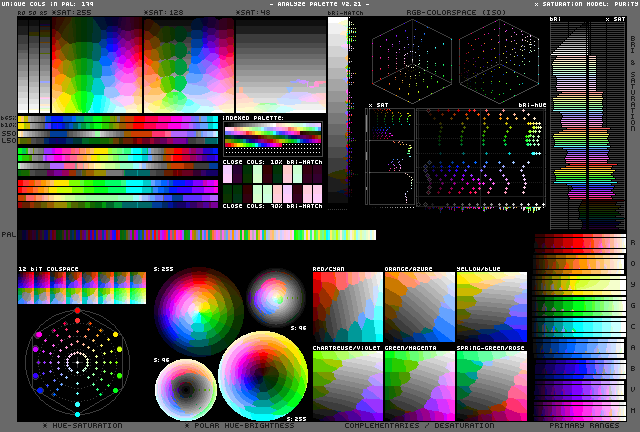The image size is (640, 432).
Task: Click the red primary range row
Action: (579, 243)
